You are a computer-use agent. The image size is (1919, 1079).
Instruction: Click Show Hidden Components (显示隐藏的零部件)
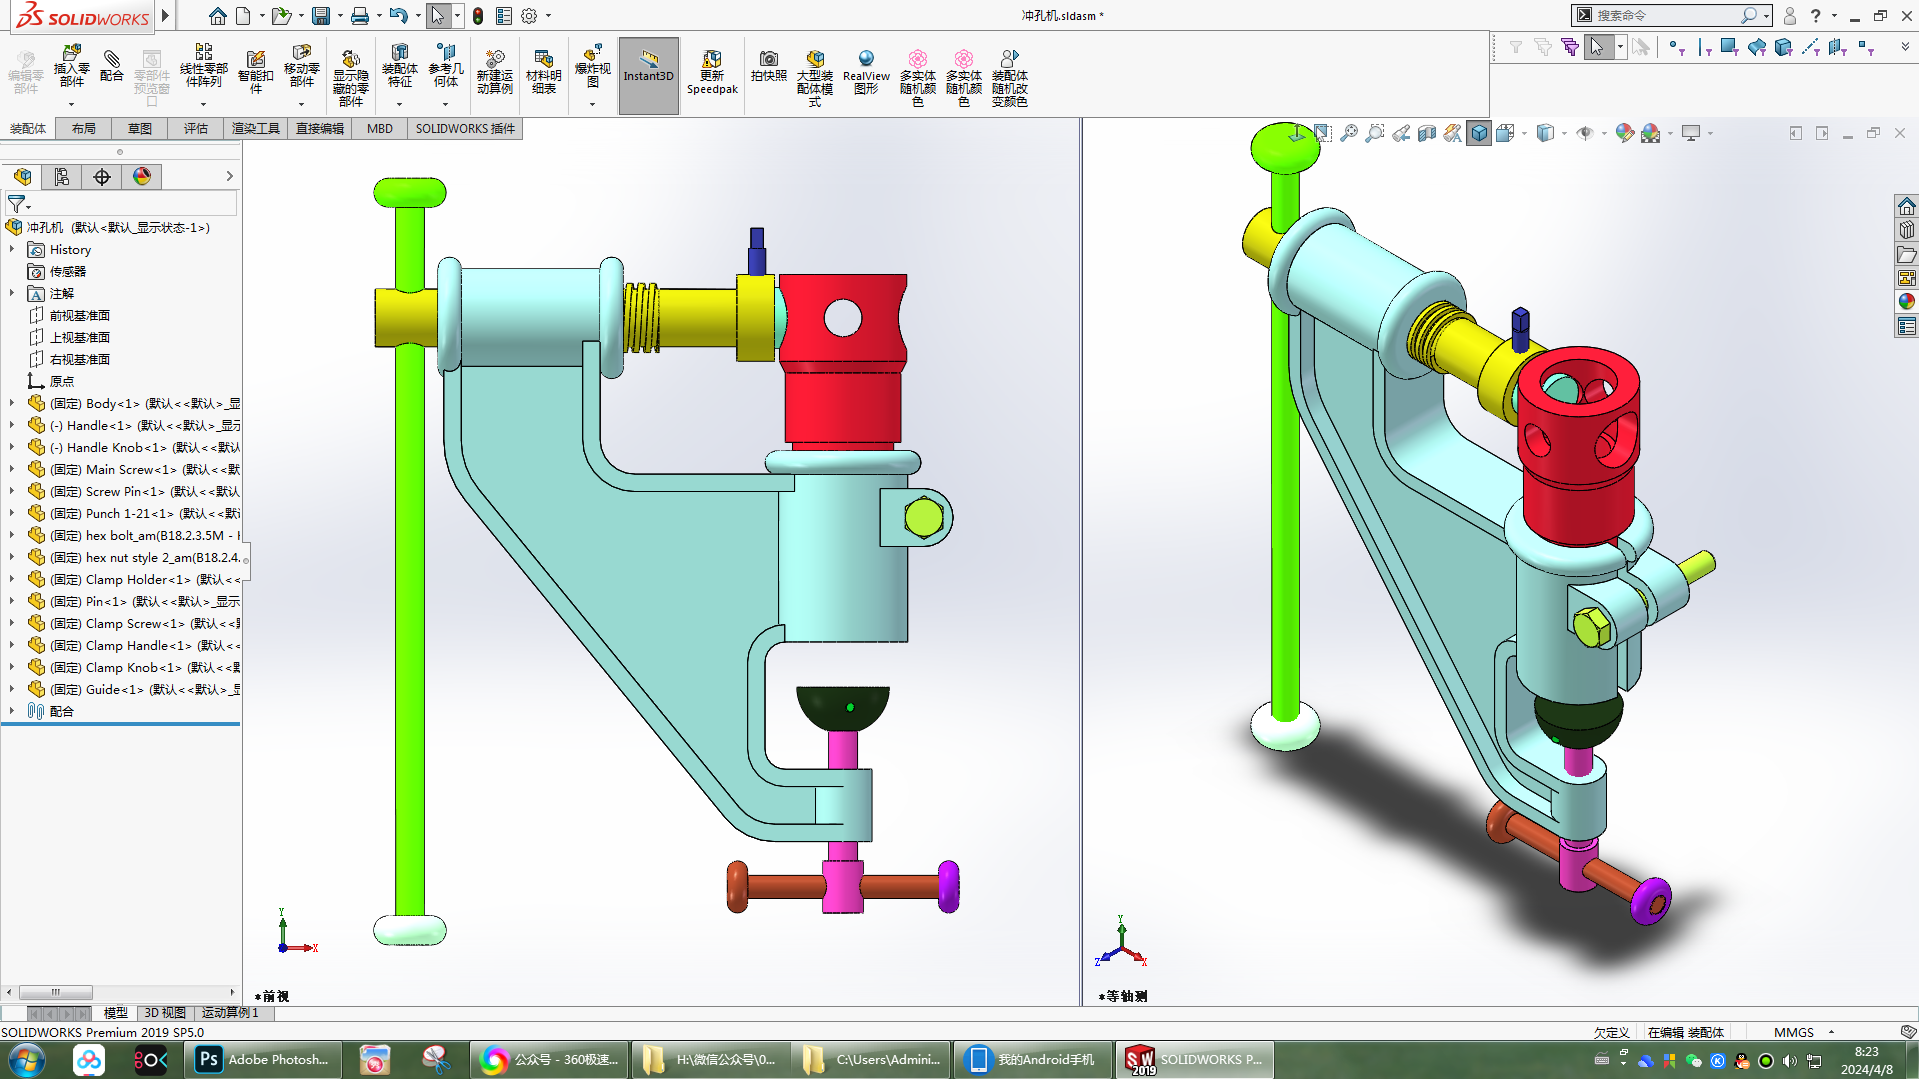350,76
